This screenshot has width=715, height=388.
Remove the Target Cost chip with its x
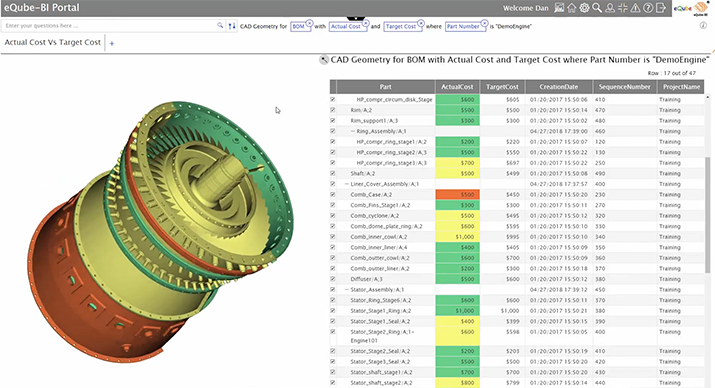(421, 23)
